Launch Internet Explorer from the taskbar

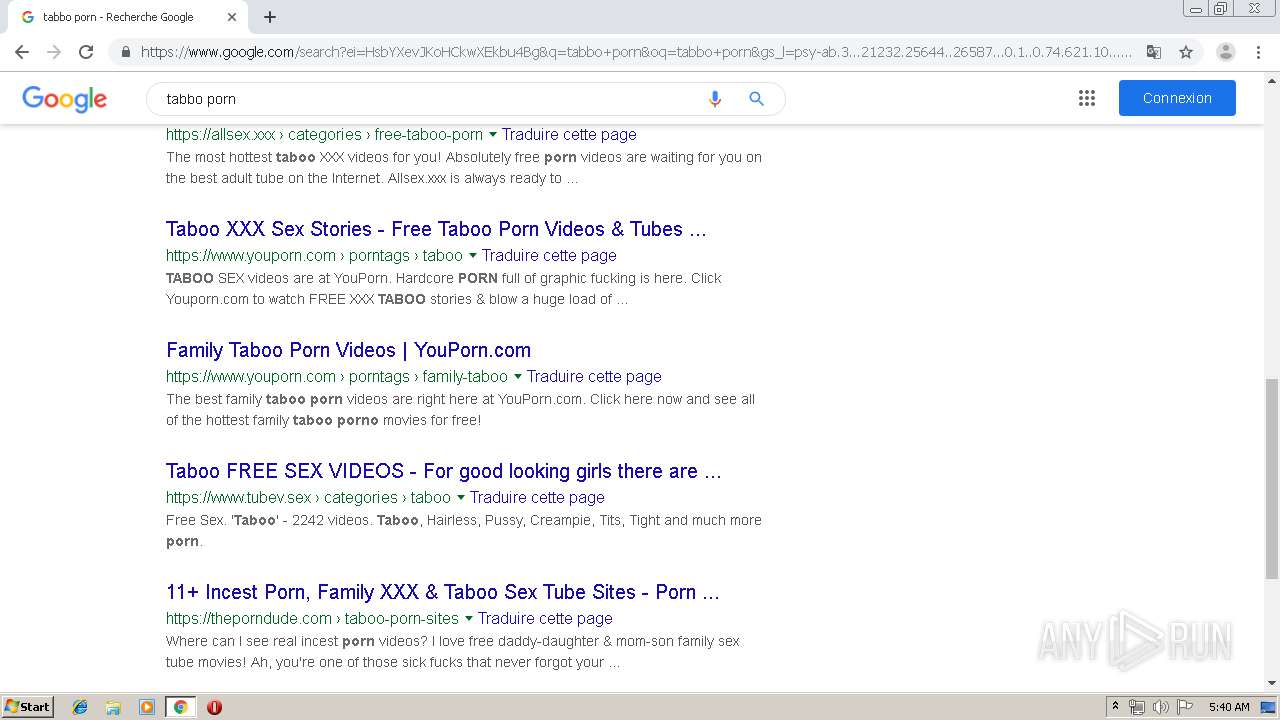point(80,707)
